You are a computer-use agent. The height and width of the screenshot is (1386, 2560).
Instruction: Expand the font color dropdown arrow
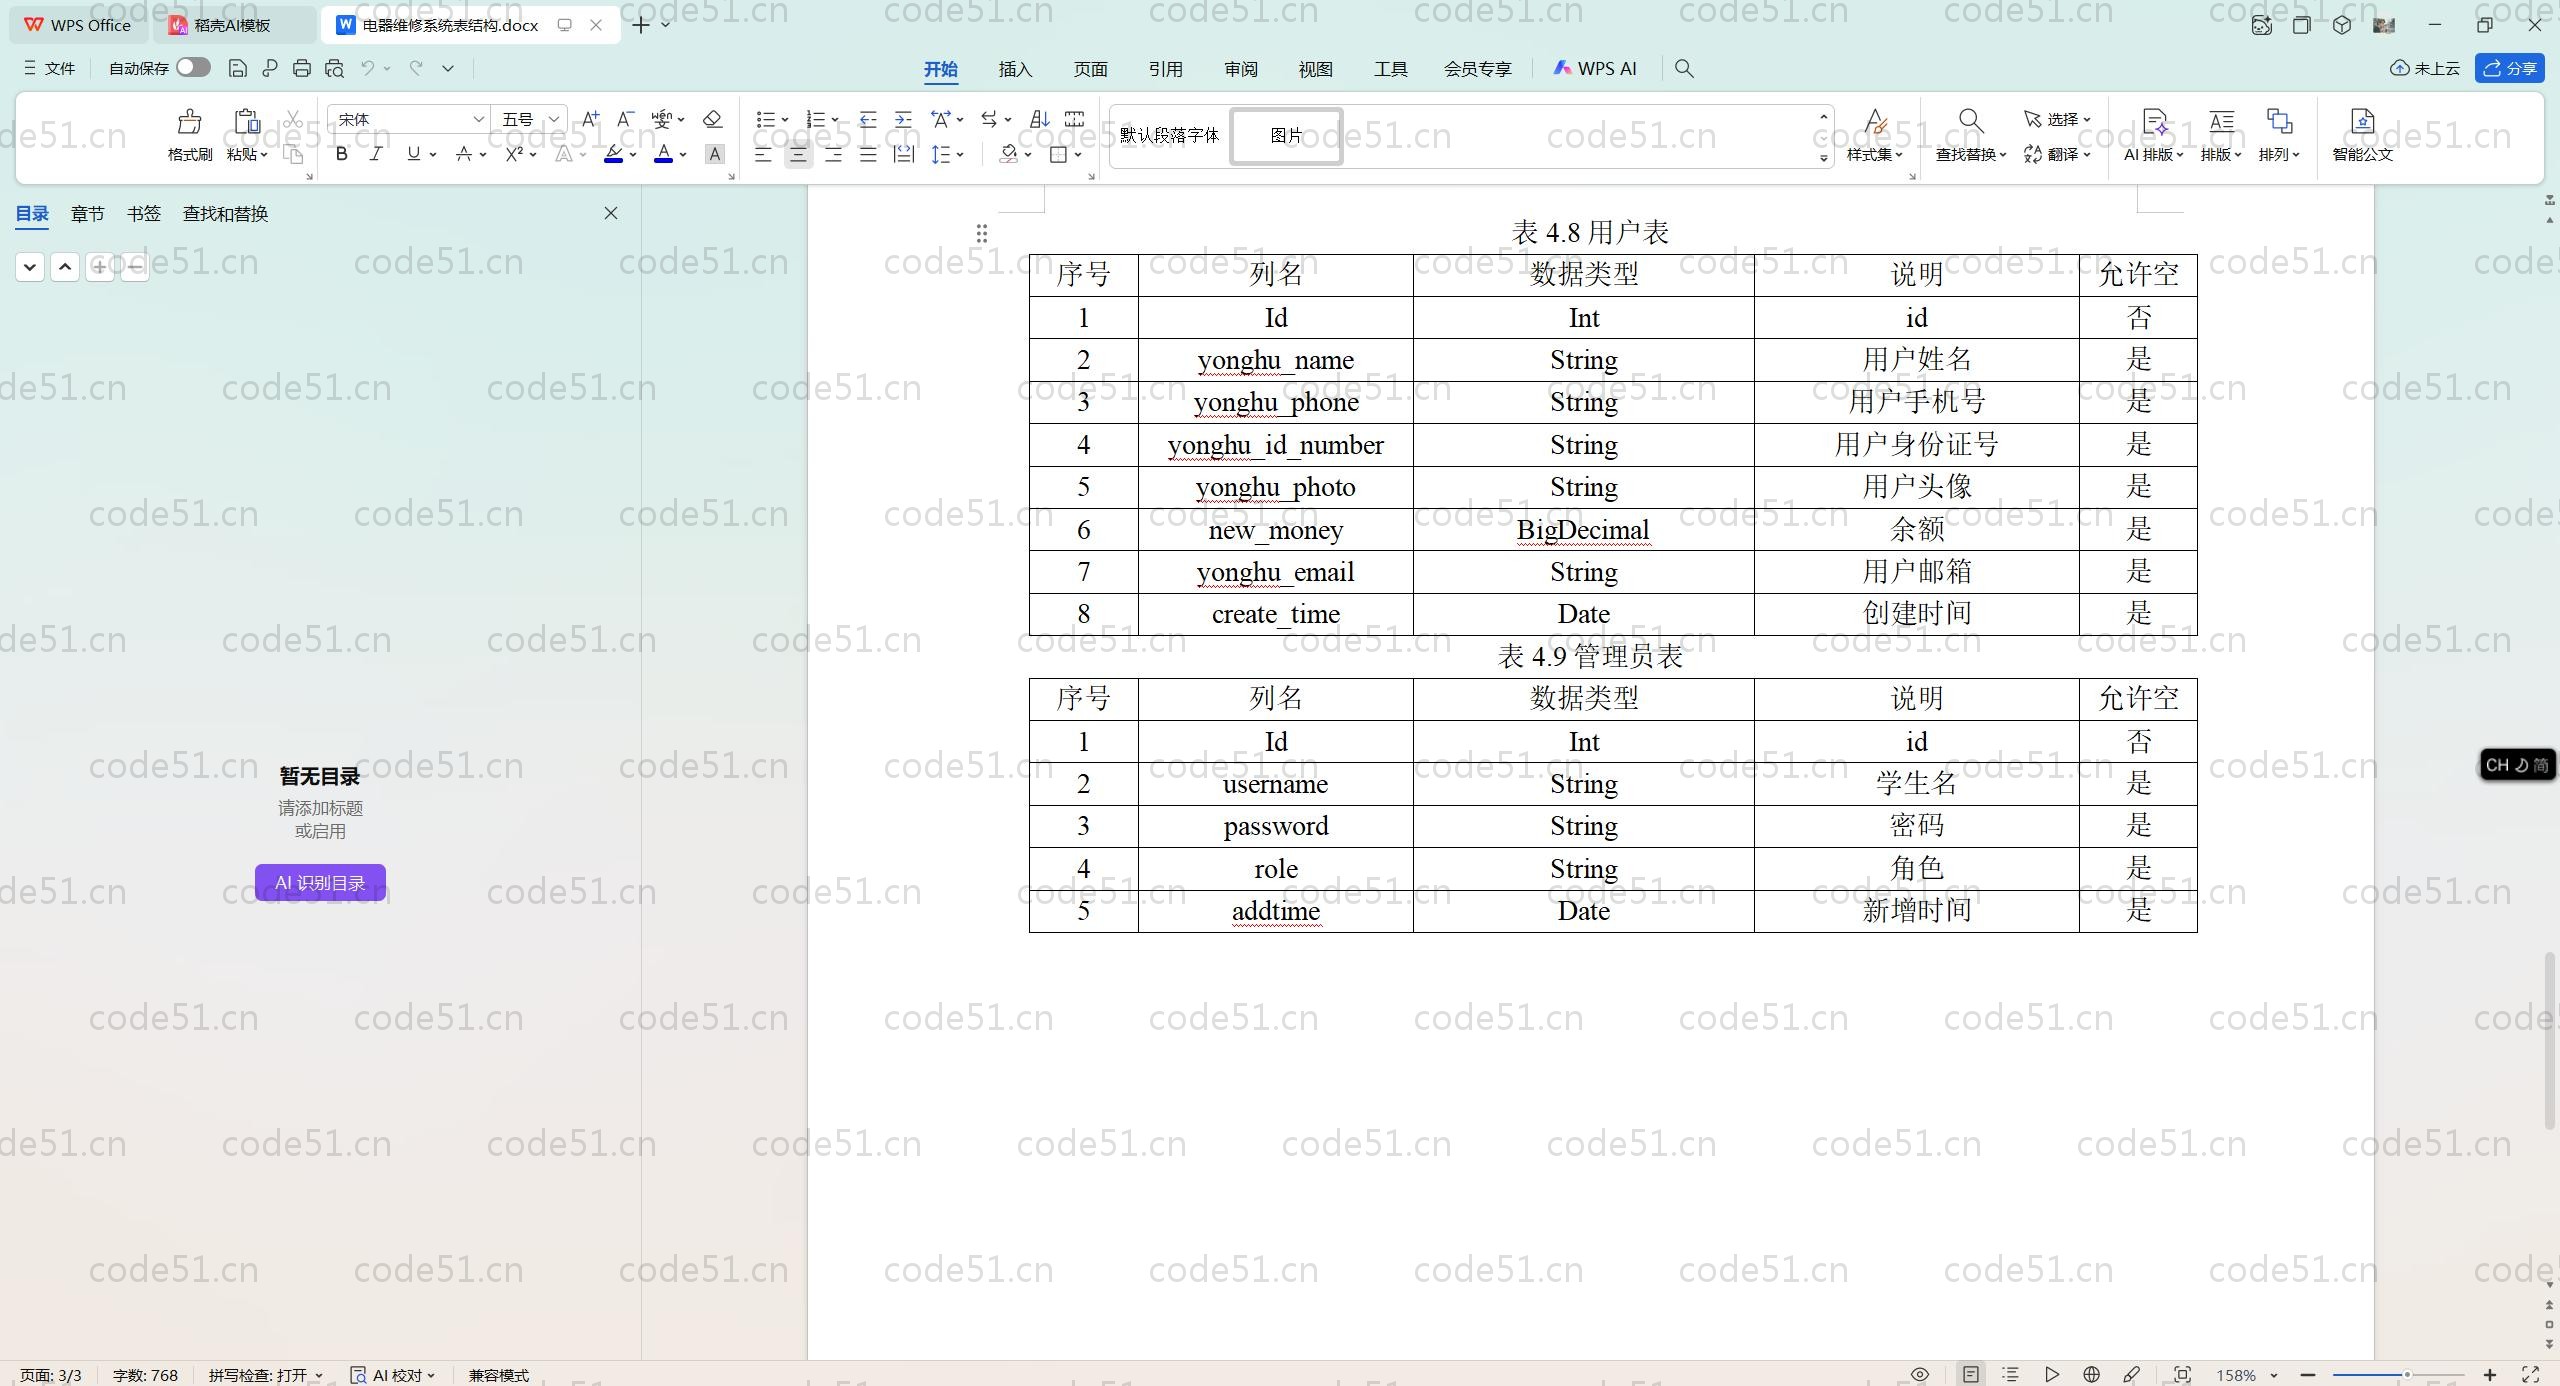(x=683, y=156)
